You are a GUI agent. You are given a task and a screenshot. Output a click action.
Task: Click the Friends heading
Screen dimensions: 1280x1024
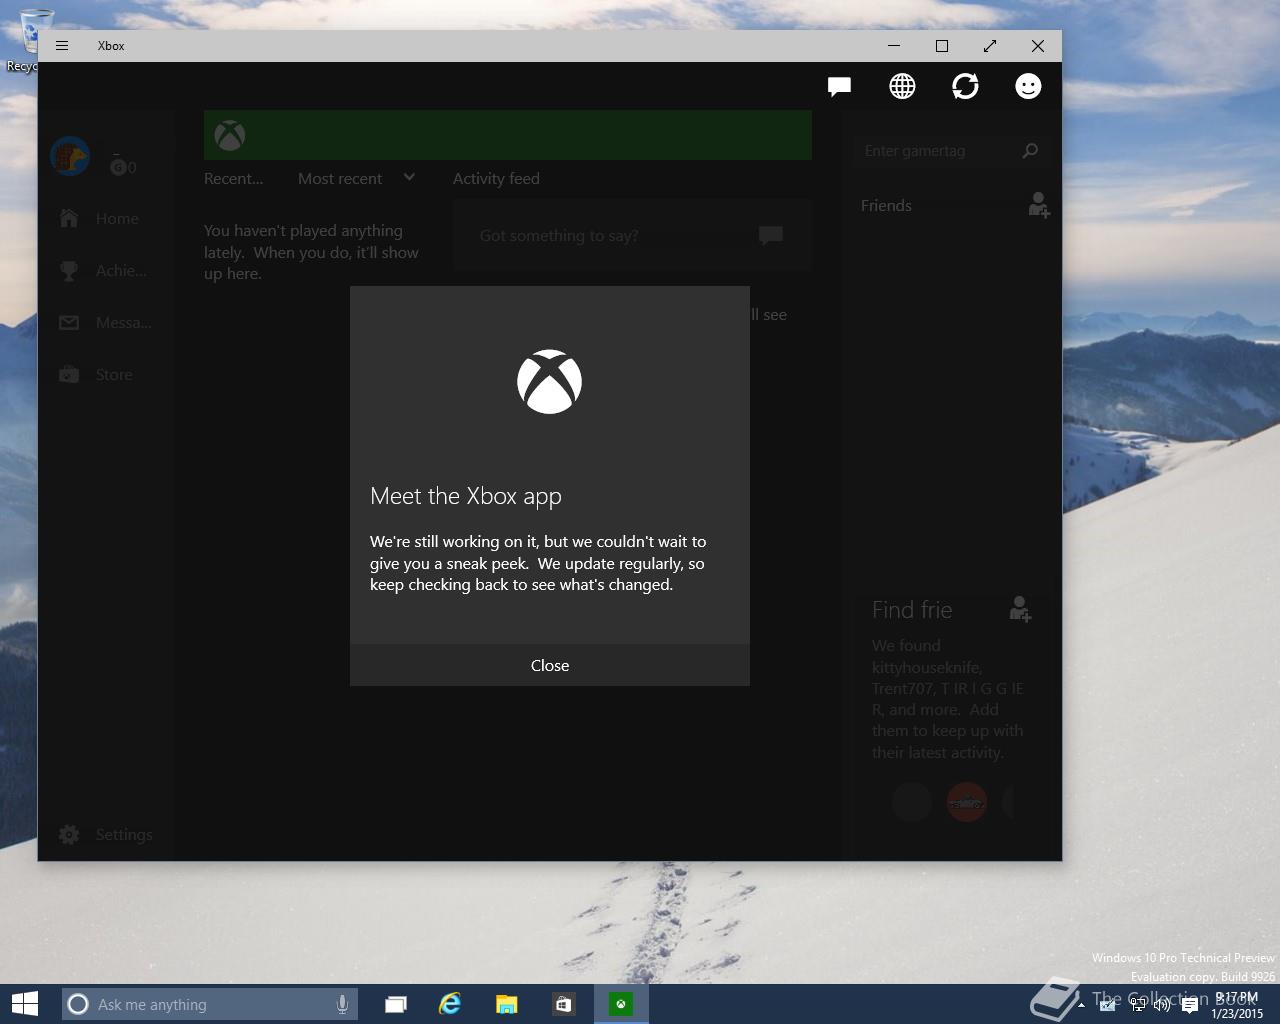click(886, 205)
